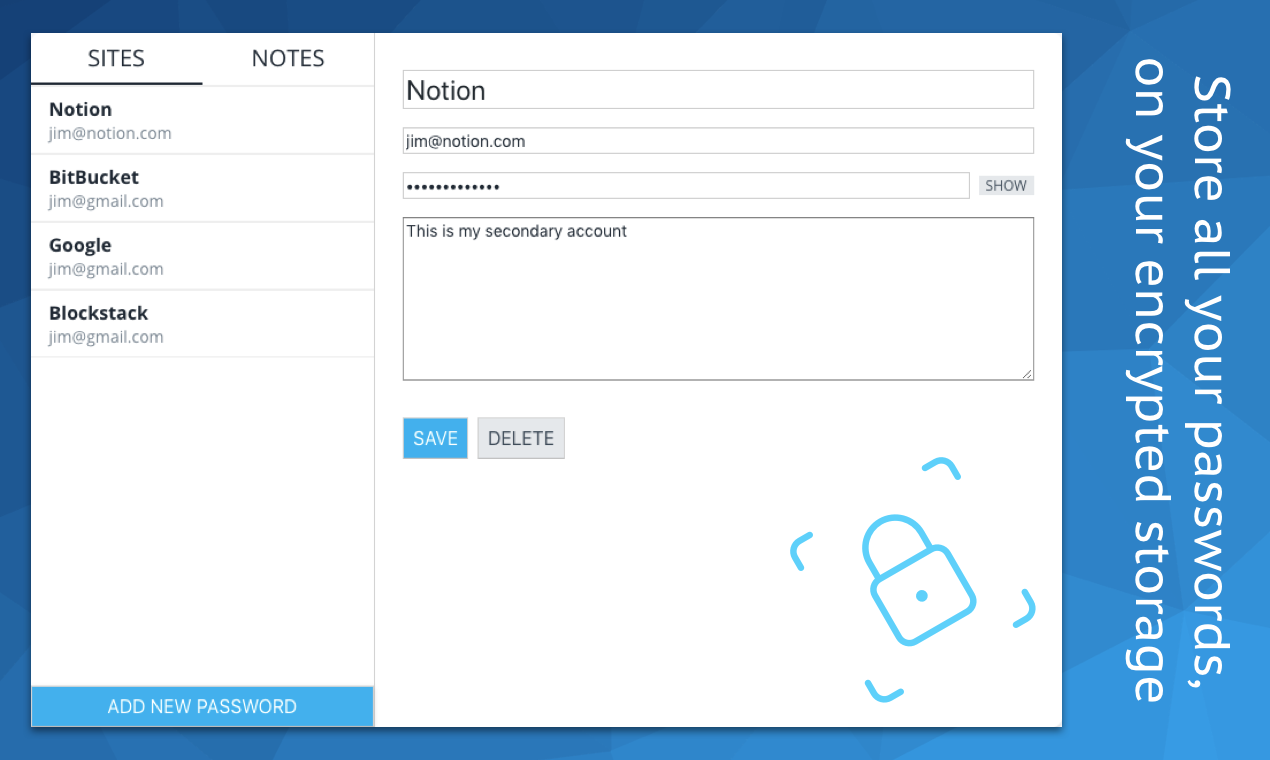Select the BitBucket password entry

(x=202, y=188)
